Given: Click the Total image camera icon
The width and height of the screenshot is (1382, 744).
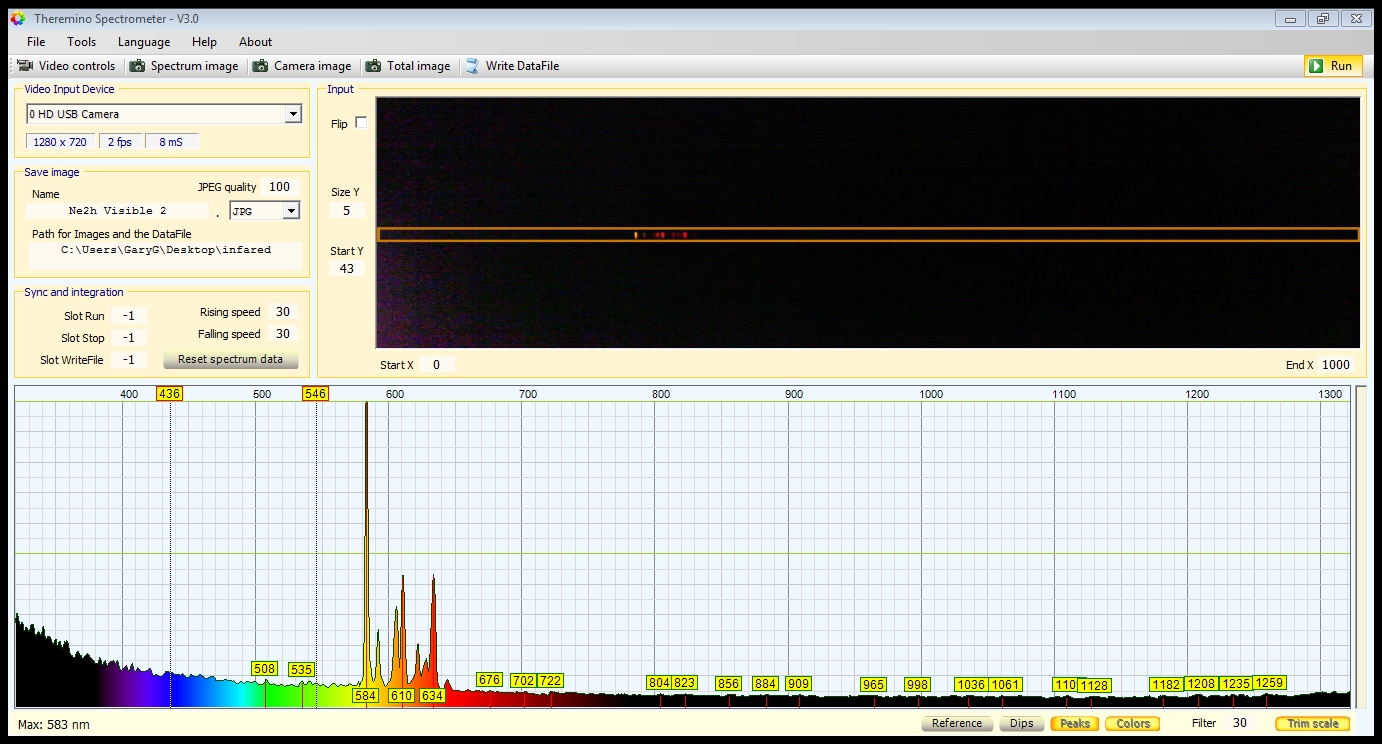Looking at the screenshot, I should tap(373, 66).
